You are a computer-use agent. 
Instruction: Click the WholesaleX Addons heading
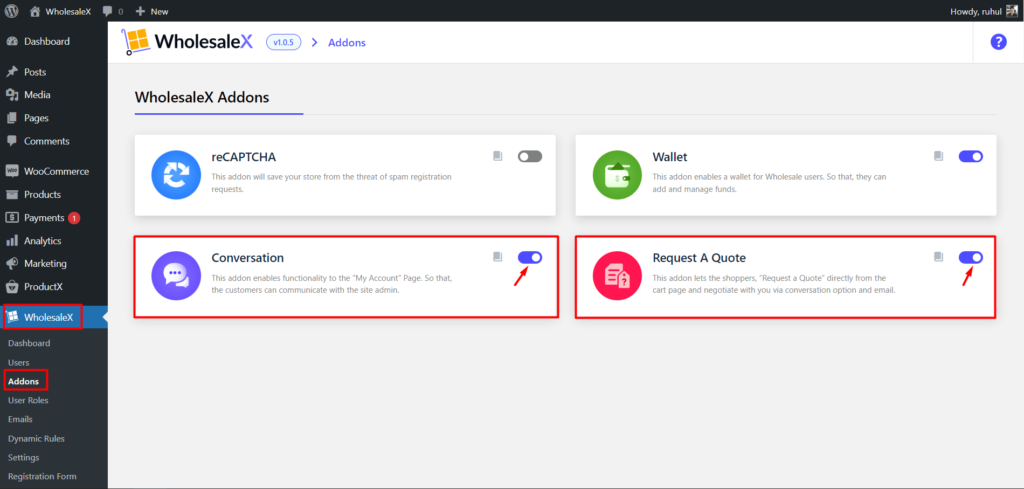click(202, 98)
